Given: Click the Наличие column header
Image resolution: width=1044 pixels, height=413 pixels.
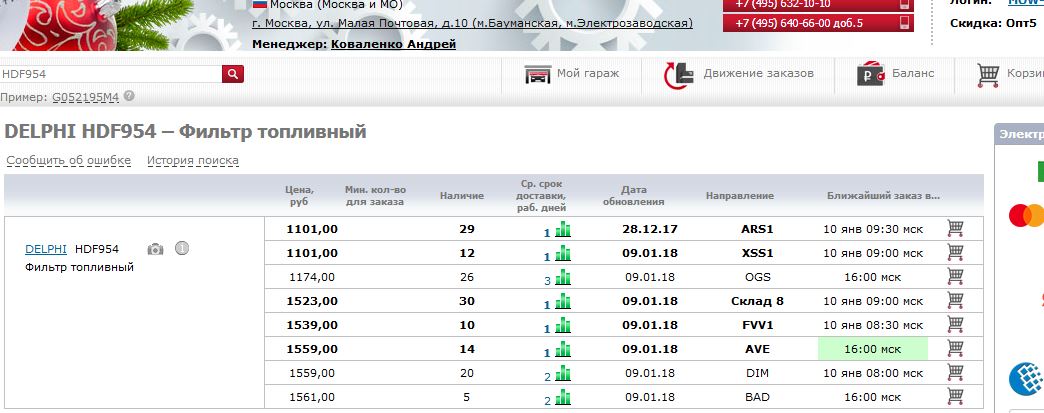Looking at the screenshot, I should pos(462,196).
